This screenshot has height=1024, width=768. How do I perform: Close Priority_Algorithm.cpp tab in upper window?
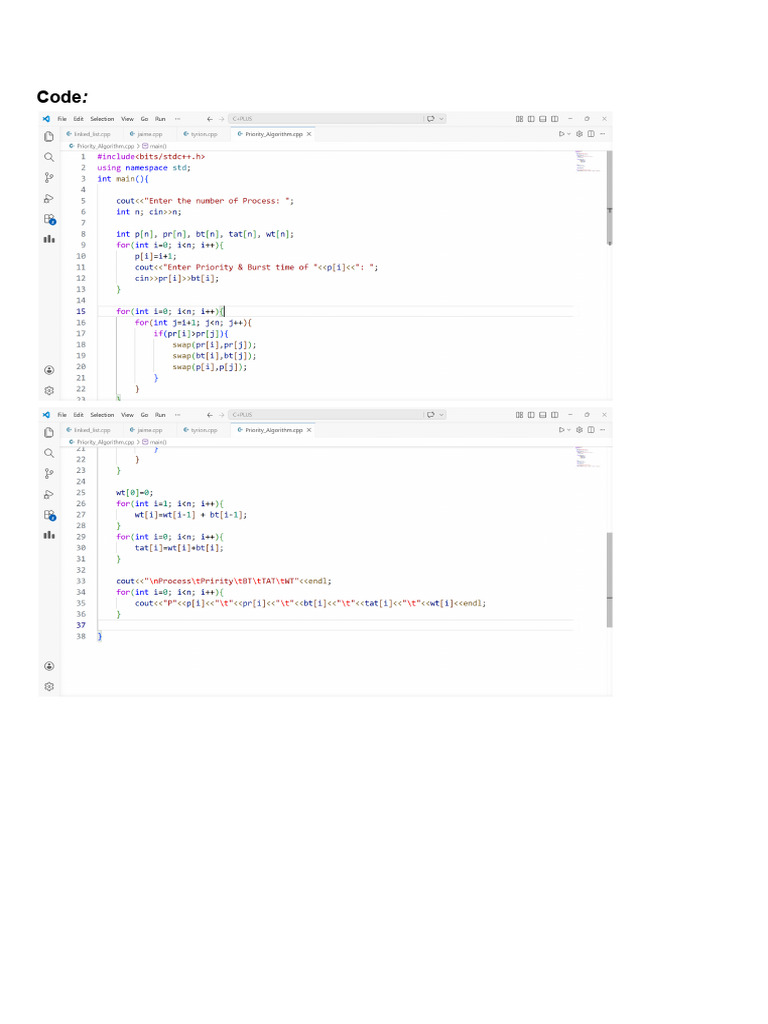click(x=309, y=134)
